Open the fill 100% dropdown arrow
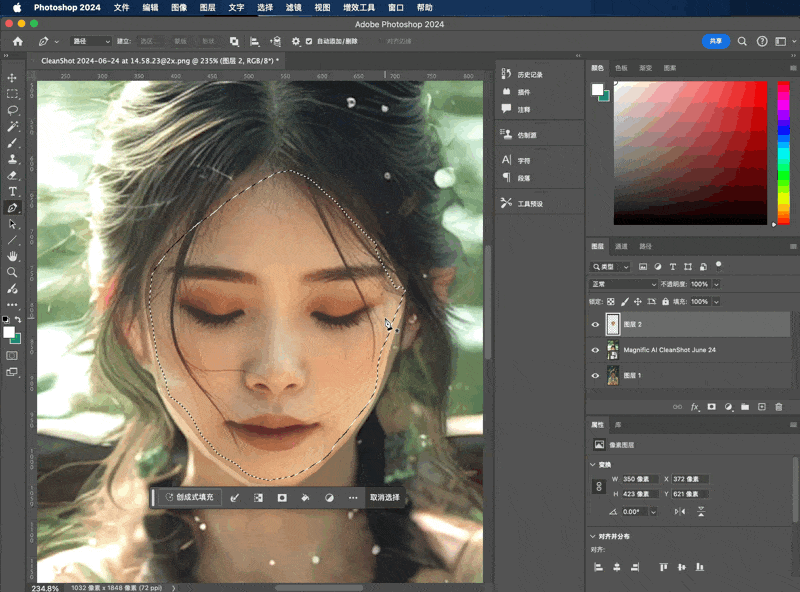The height and width of the screenshot is (592, 800). click(716, 302)
